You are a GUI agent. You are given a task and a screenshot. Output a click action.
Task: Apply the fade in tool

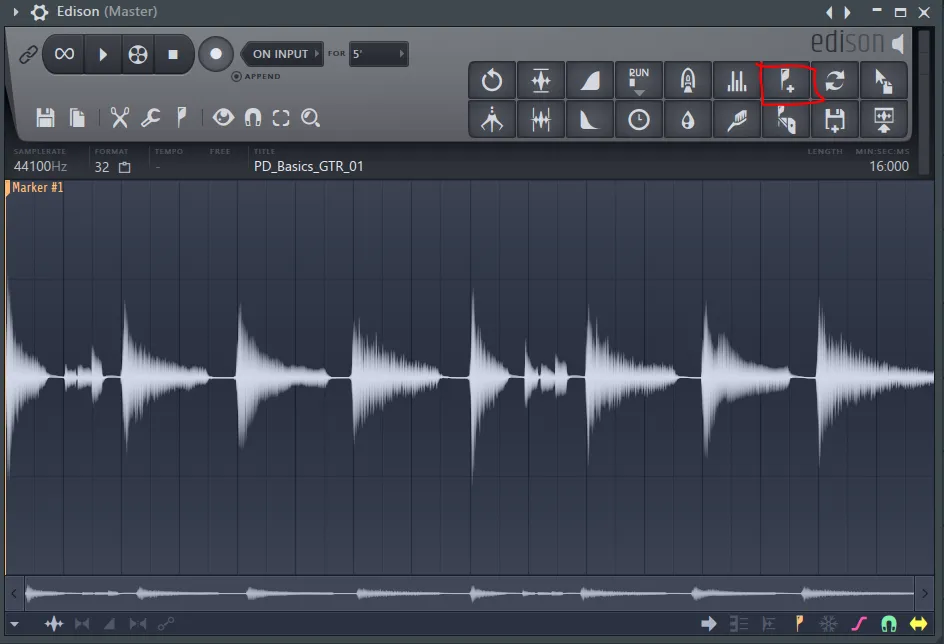tap(589, 80)
